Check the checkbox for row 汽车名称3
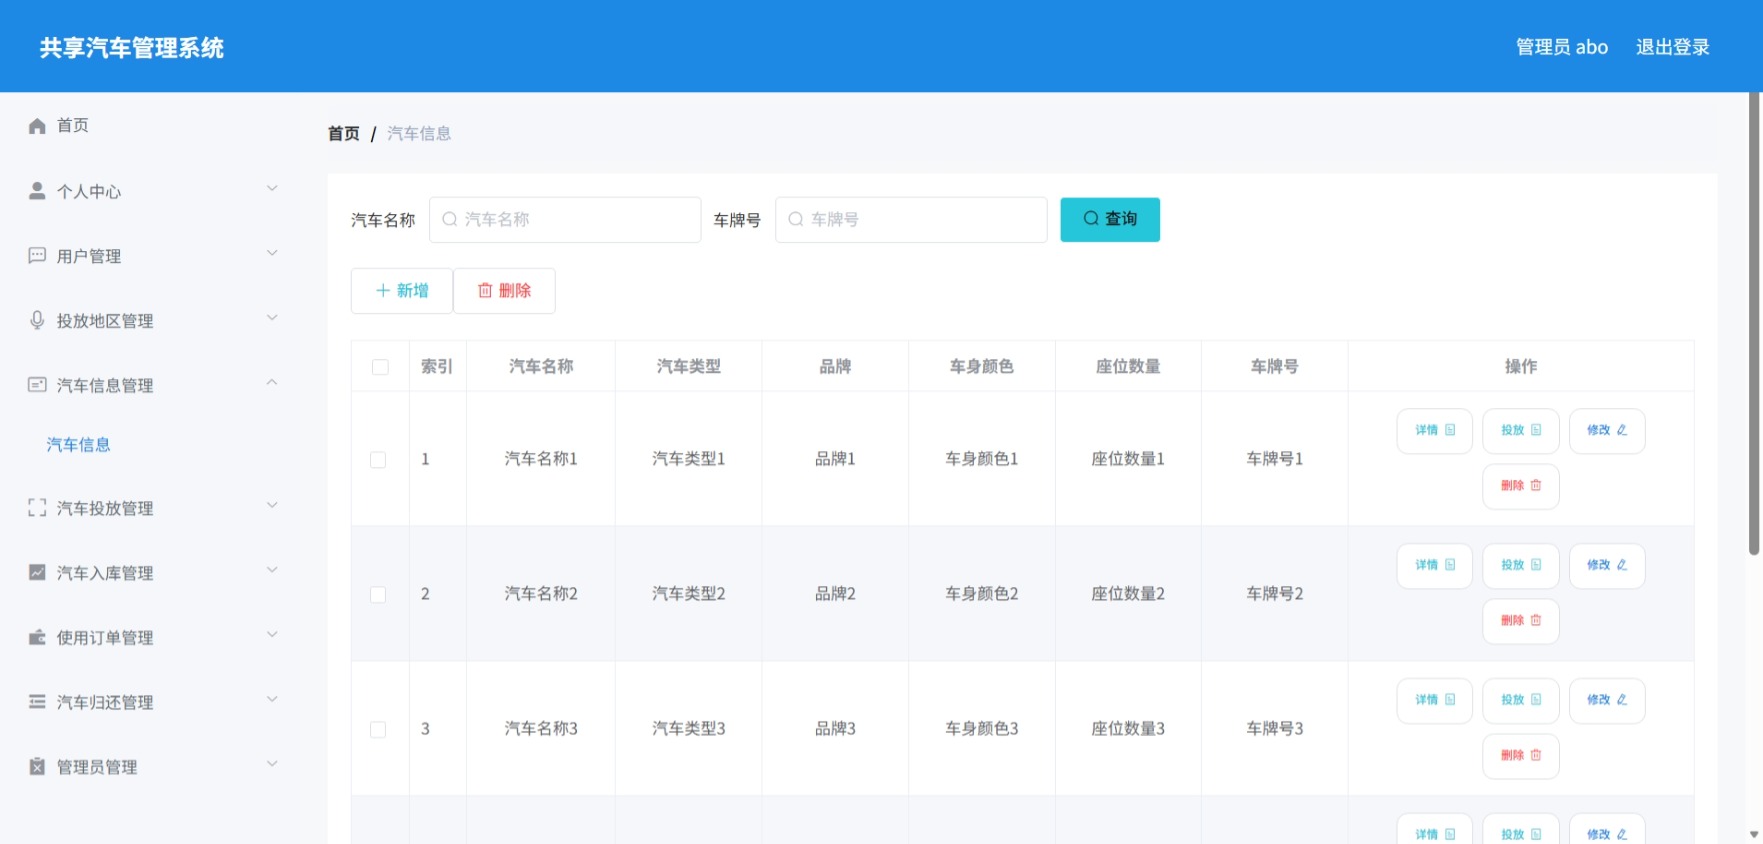 click(378, 729)
